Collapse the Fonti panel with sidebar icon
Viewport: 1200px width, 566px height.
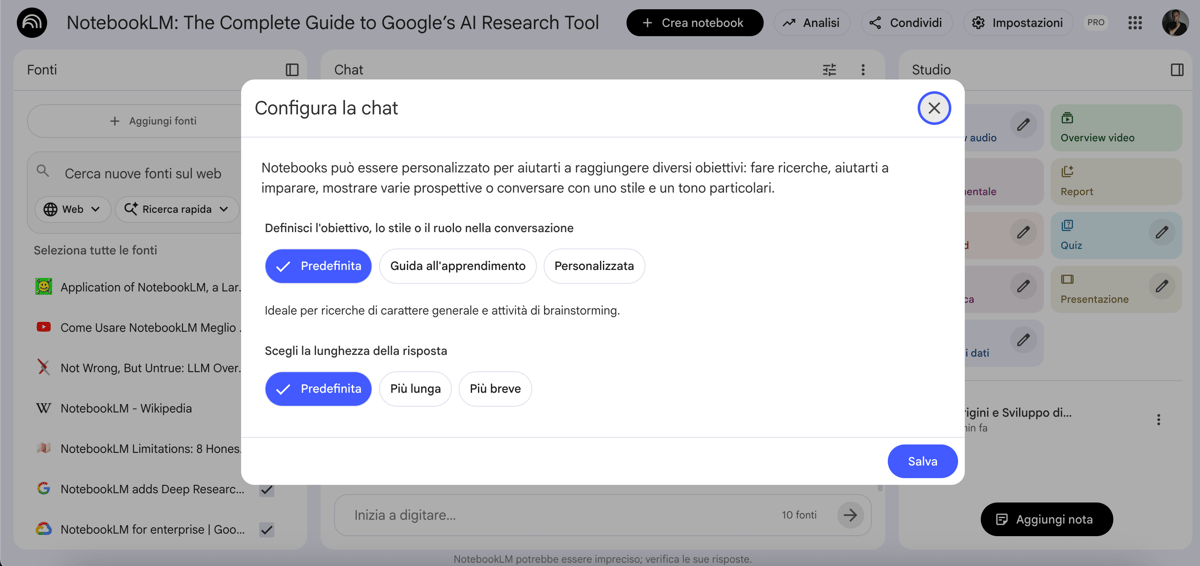tap(292, 70)
